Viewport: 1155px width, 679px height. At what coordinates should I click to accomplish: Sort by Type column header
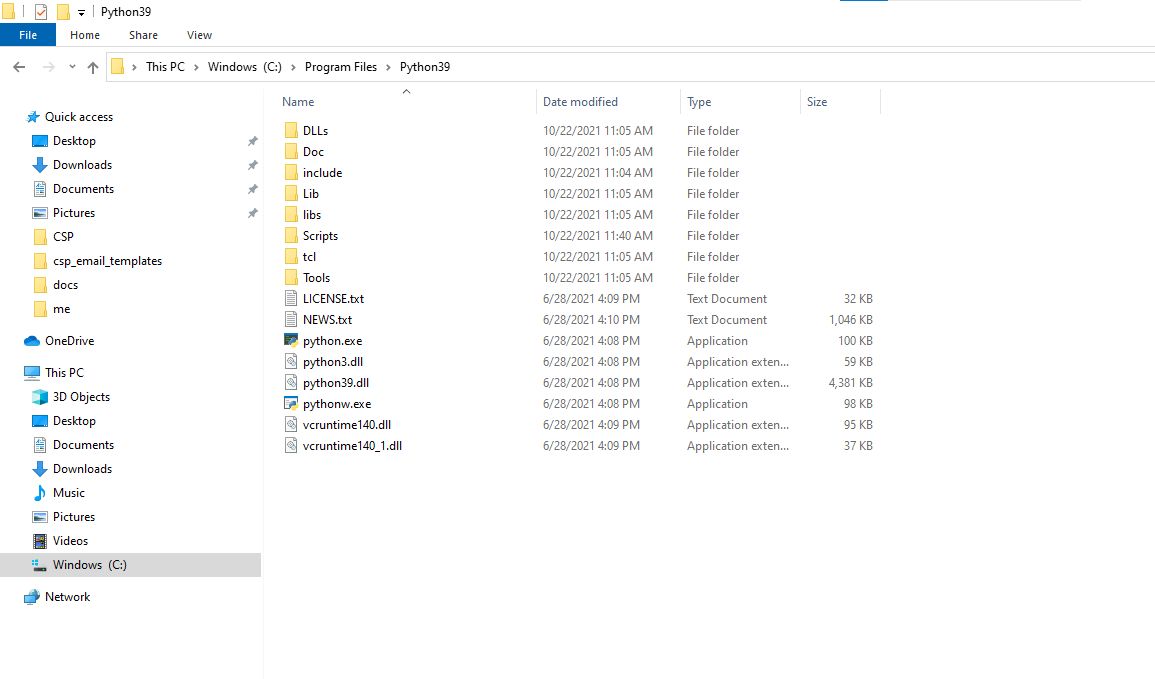(699, 102)
